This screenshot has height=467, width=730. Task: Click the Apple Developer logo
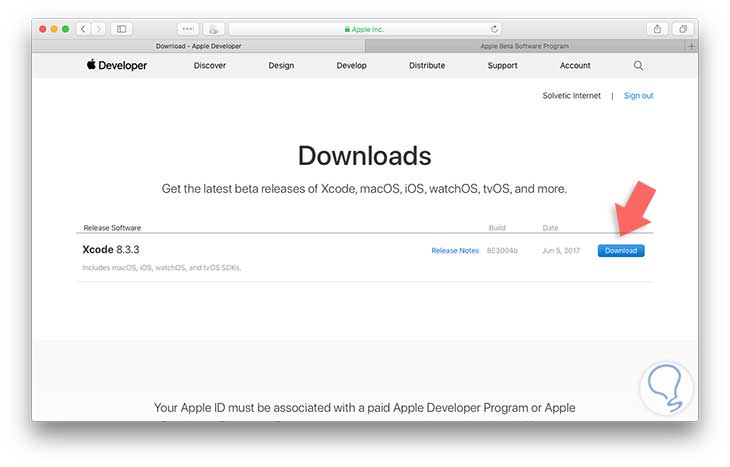116,65
